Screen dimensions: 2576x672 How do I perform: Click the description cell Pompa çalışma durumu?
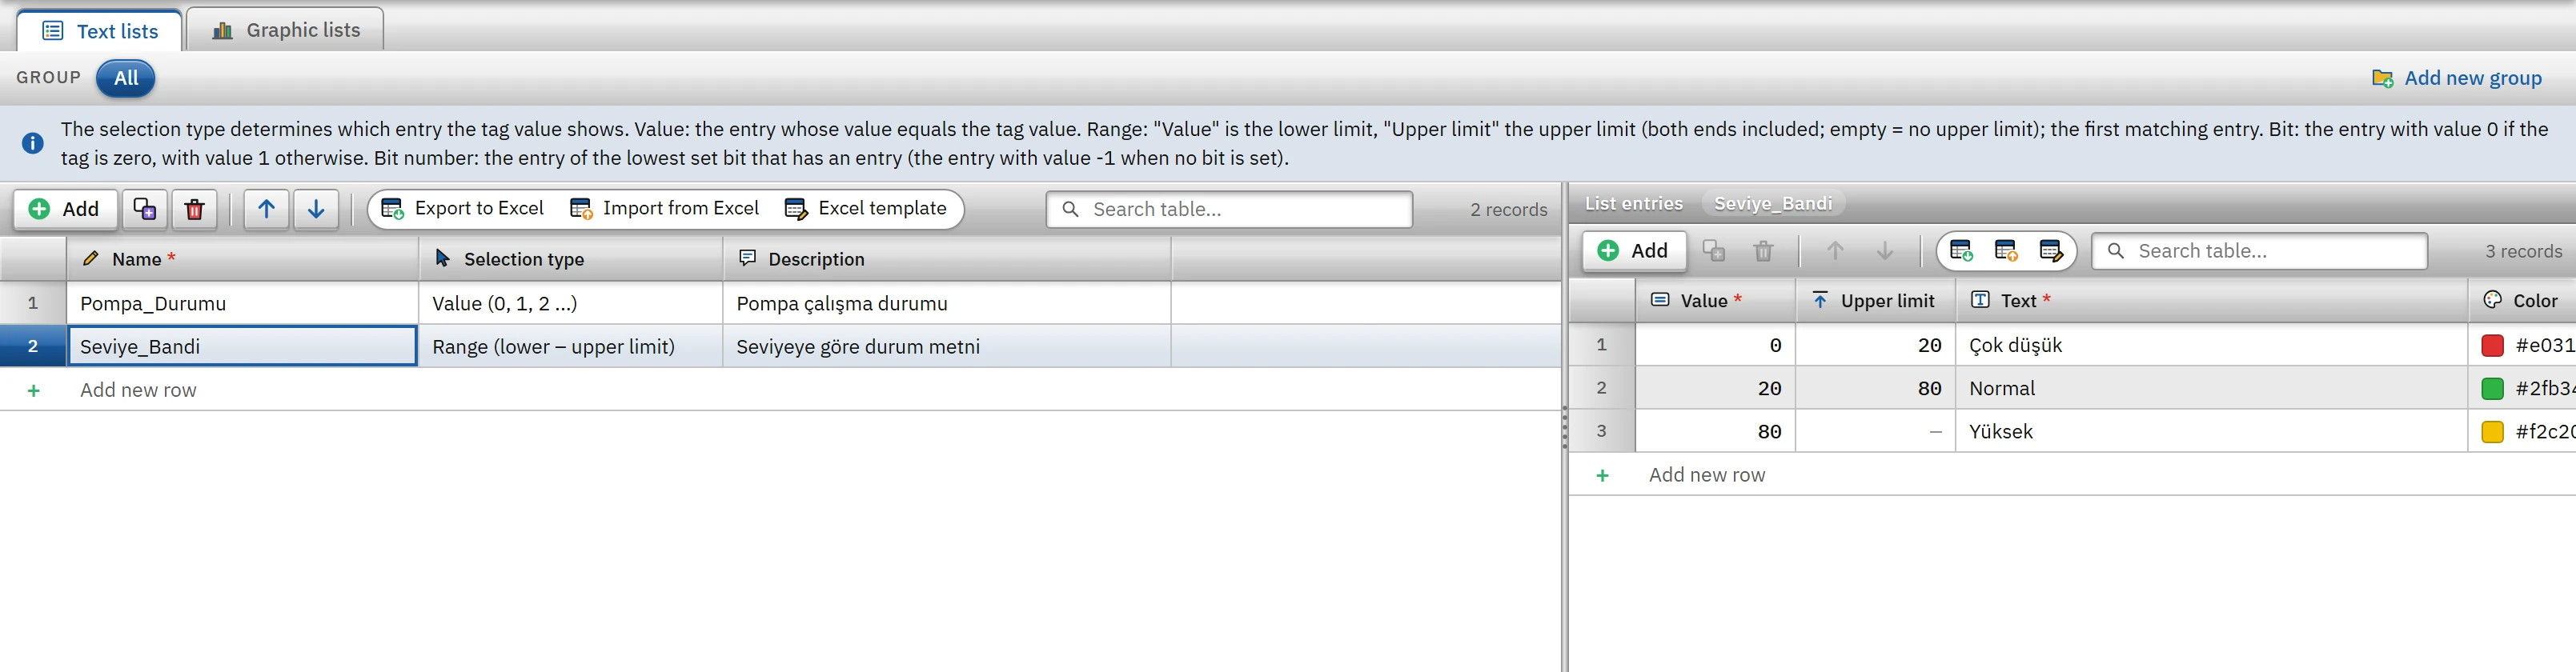click(x=946, y=303)
